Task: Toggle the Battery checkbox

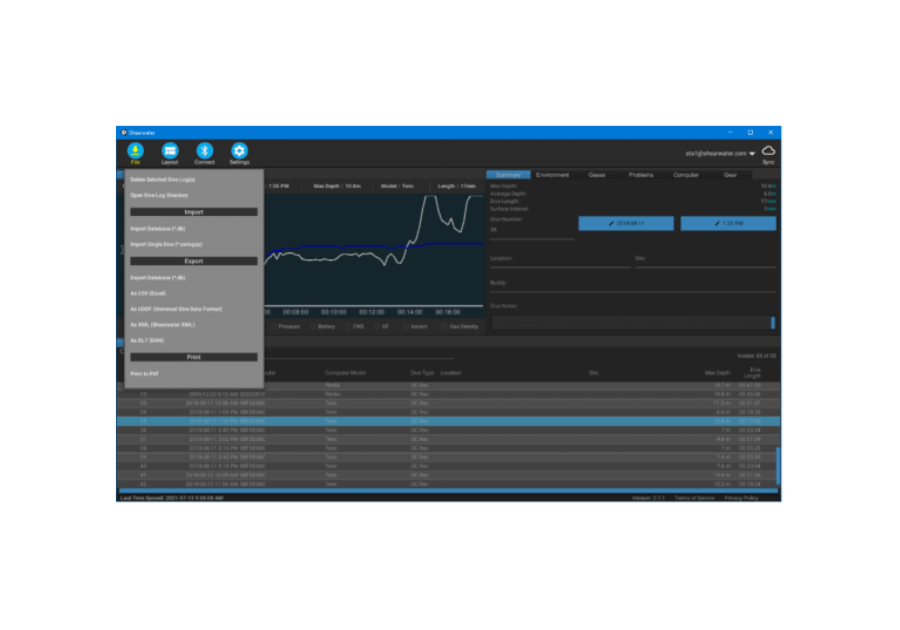Action: click(x=311, y=326)
